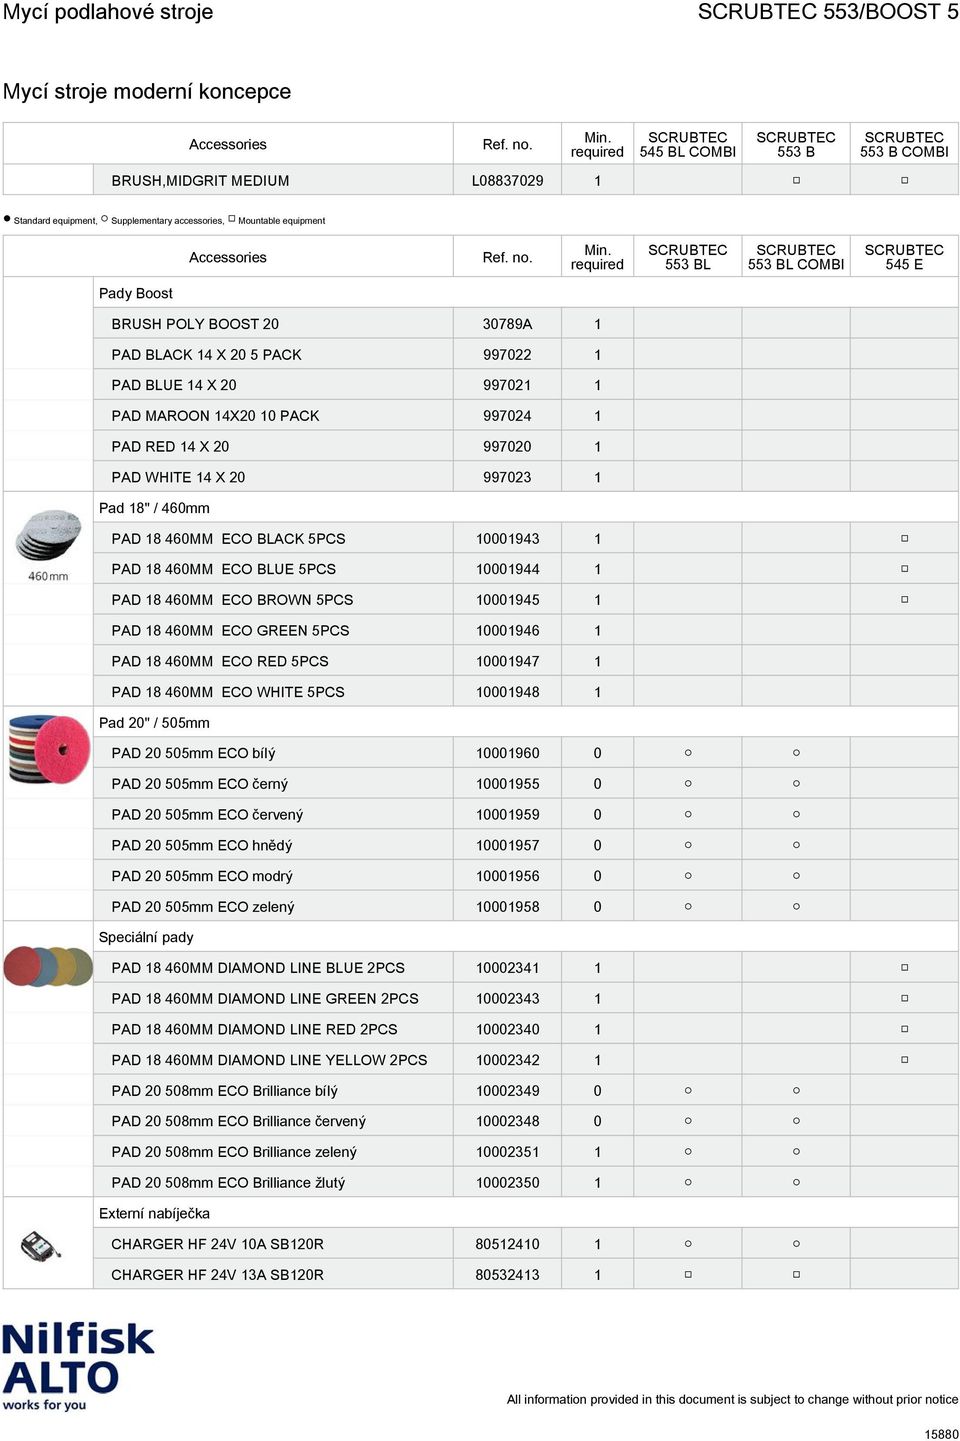Click the square Mountable equipment legend symbol
The width and height of the screenshot is (960, 1441).
pyautogui.click(x=232, y=218)
